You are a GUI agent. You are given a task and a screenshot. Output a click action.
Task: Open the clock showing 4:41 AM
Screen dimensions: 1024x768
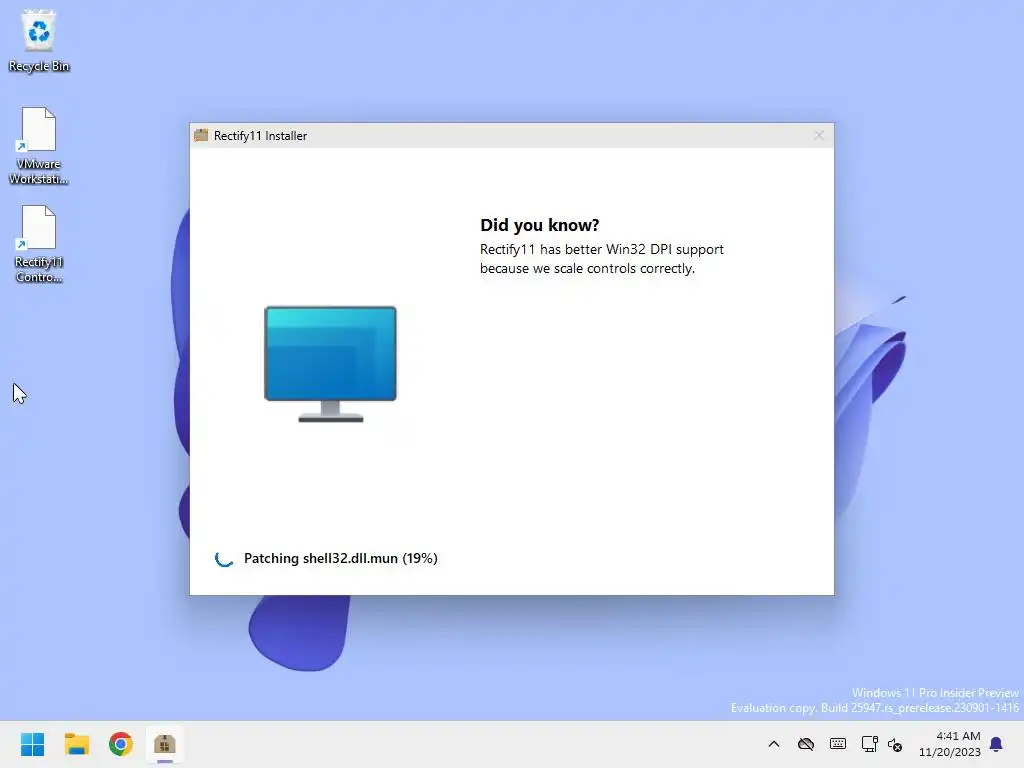[x=950, y=744]
